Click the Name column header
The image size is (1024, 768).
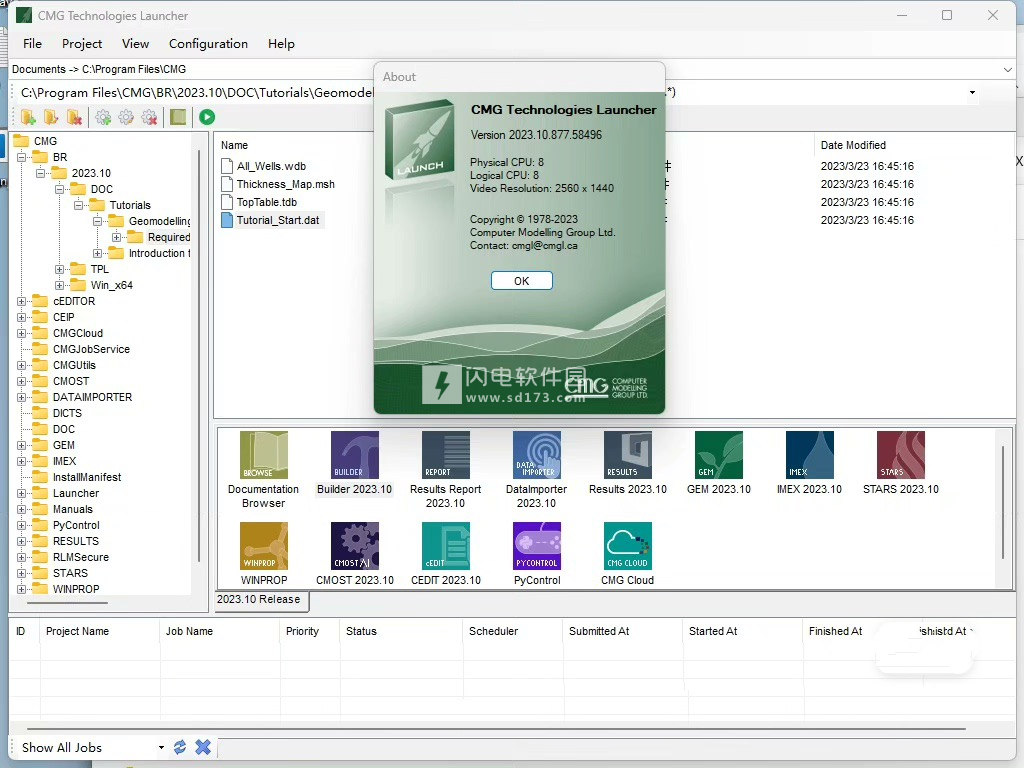234,145
